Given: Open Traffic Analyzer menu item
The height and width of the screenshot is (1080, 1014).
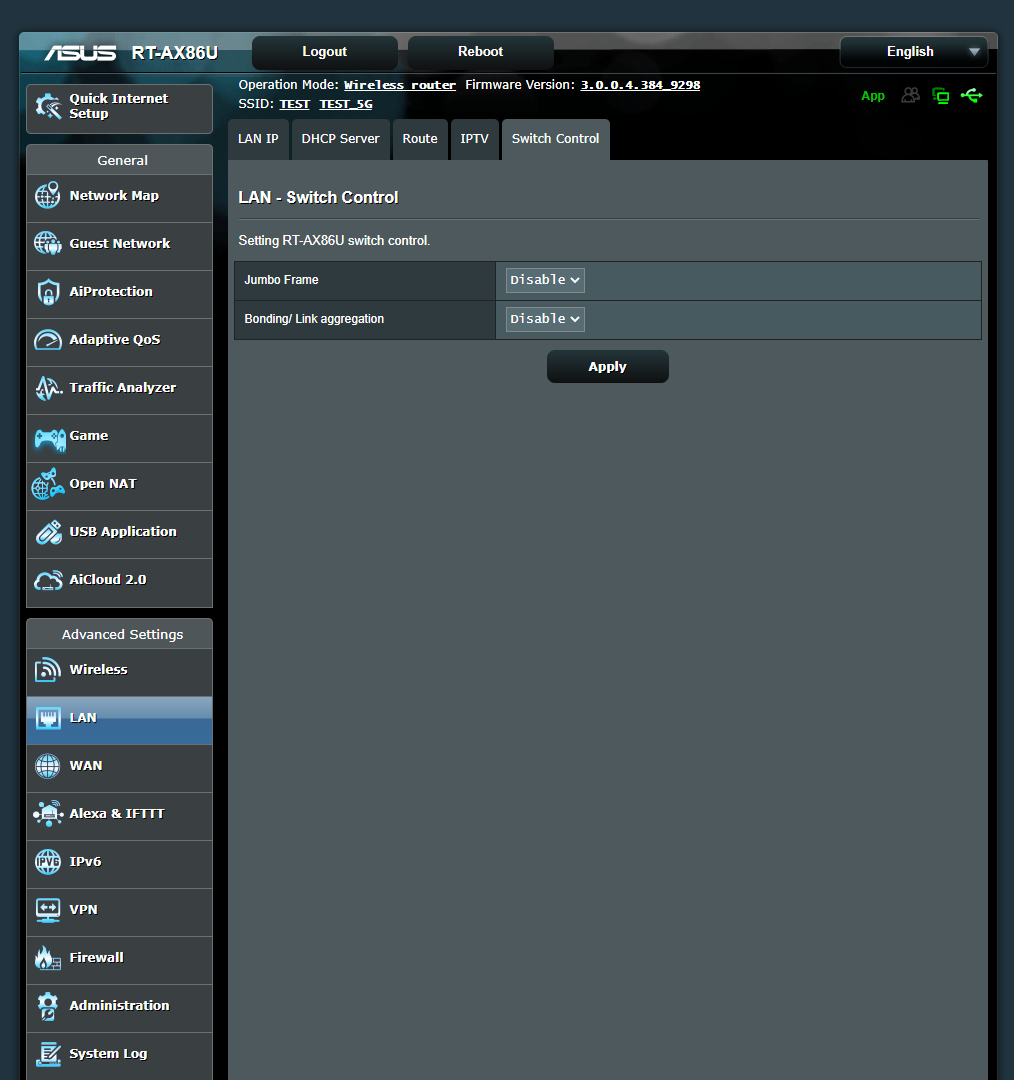Looking at the screenshot, I should (119, 391).
